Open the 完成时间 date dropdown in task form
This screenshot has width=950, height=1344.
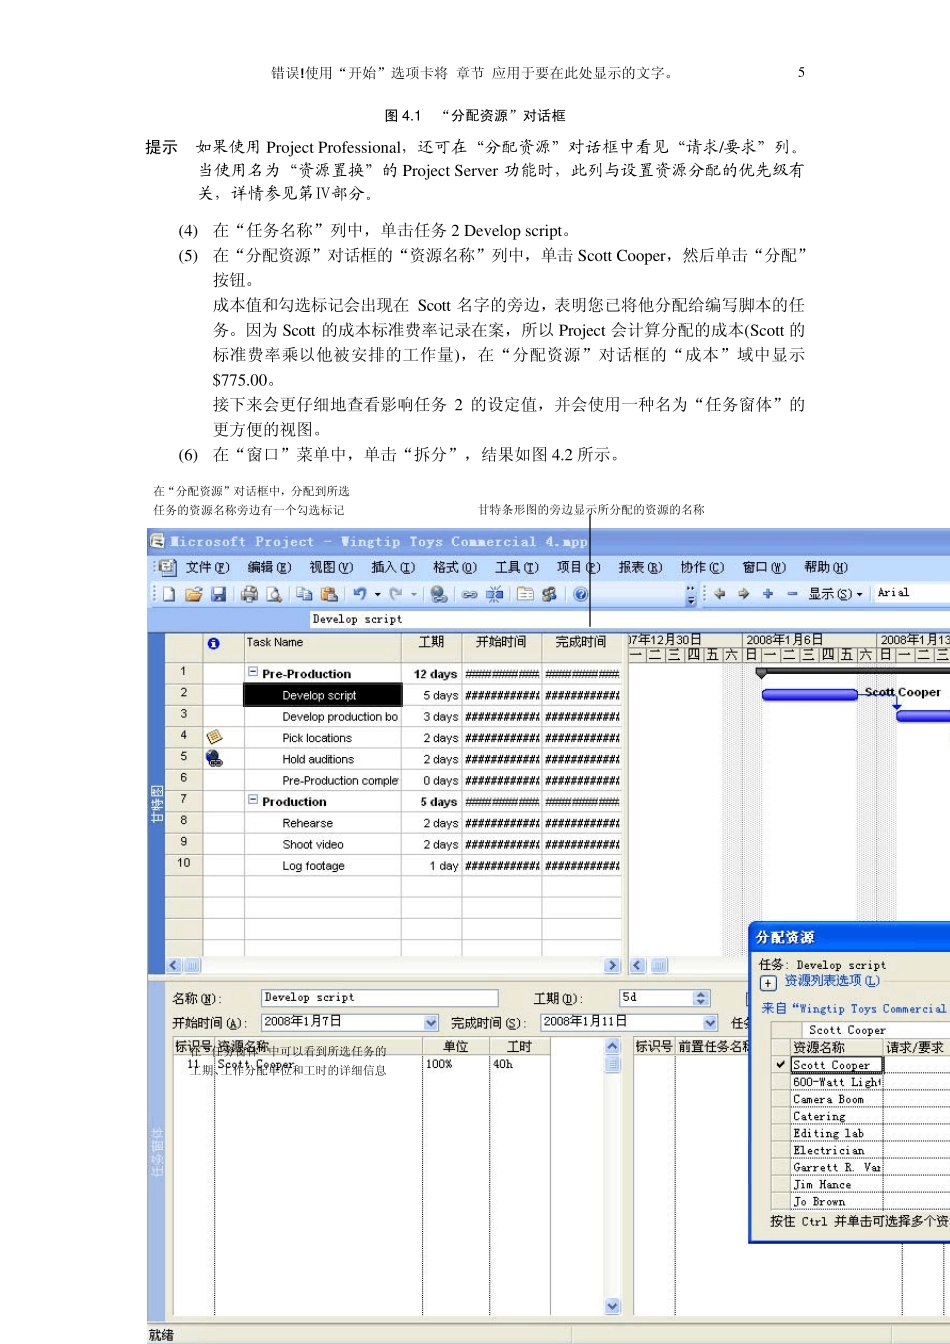tap(710, 1022)
